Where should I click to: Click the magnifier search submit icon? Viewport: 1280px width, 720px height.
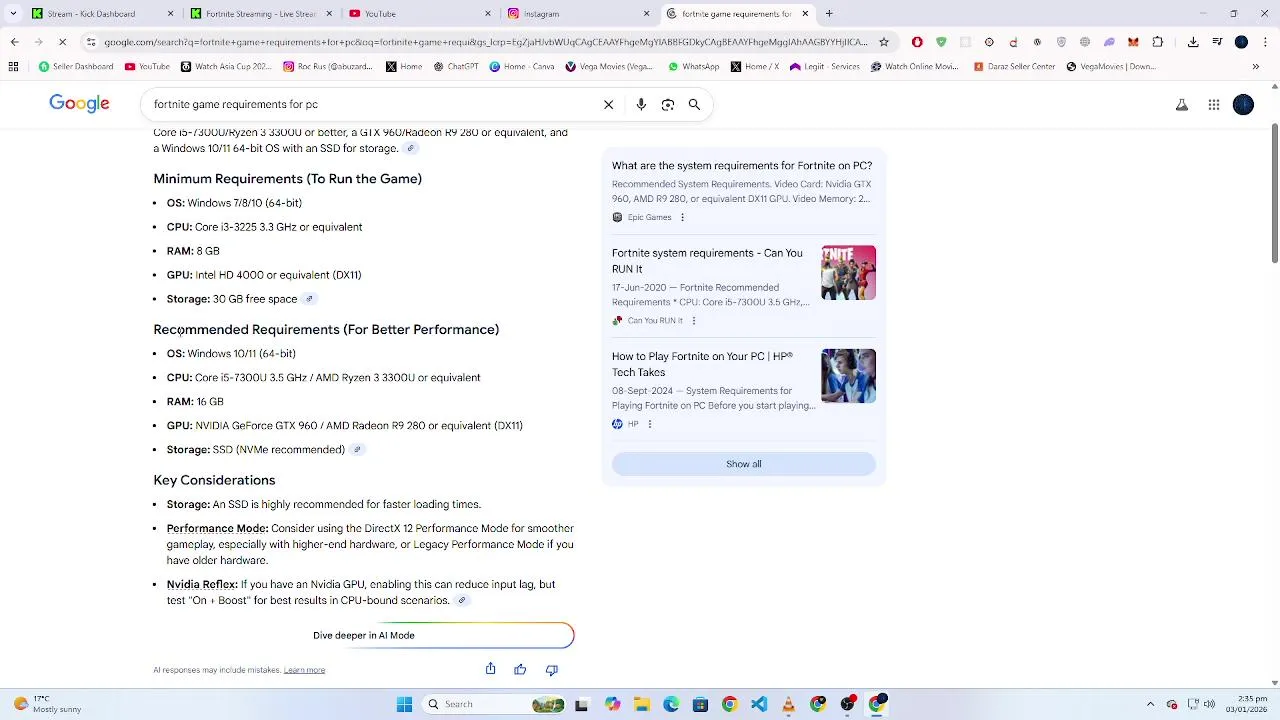click(x=694, y=104)
